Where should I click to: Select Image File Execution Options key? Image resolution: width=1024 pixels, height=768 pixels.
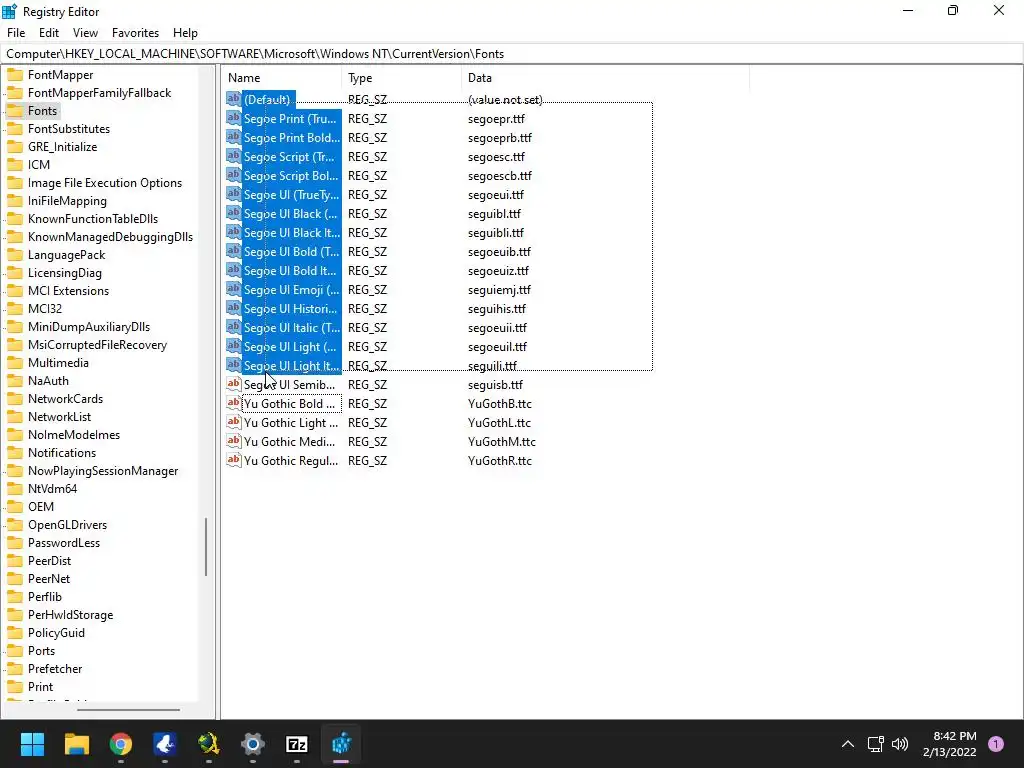[x=104, y=183]
